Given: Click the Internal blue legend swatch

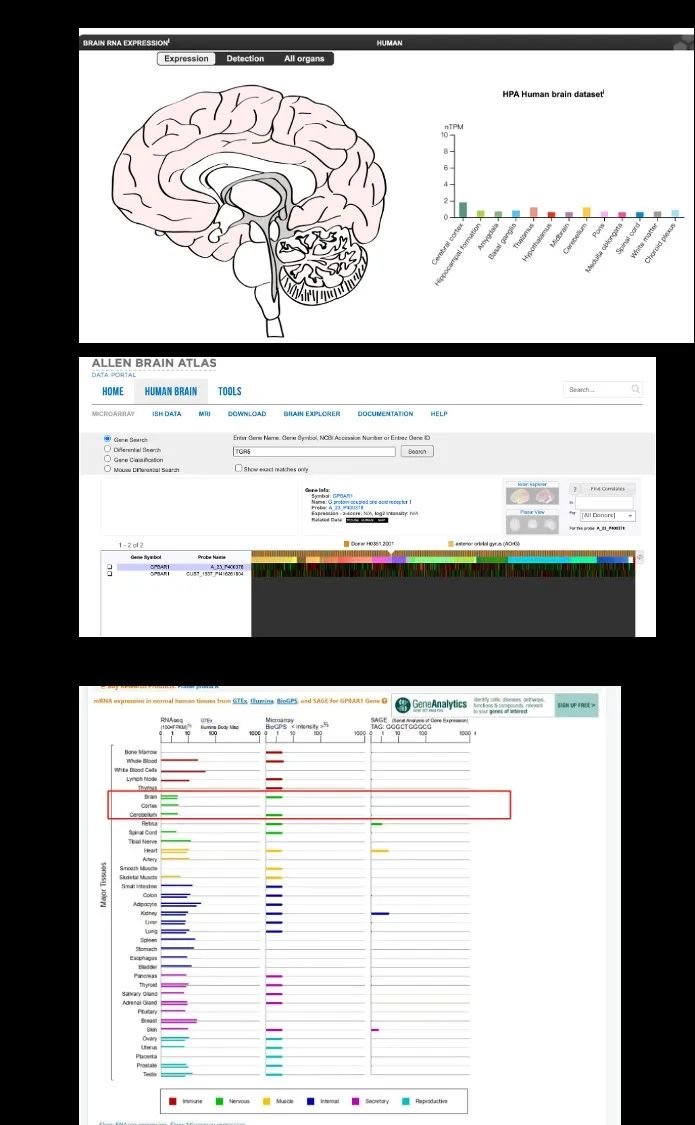Looking at the screenshot, I should (311, 1101).
